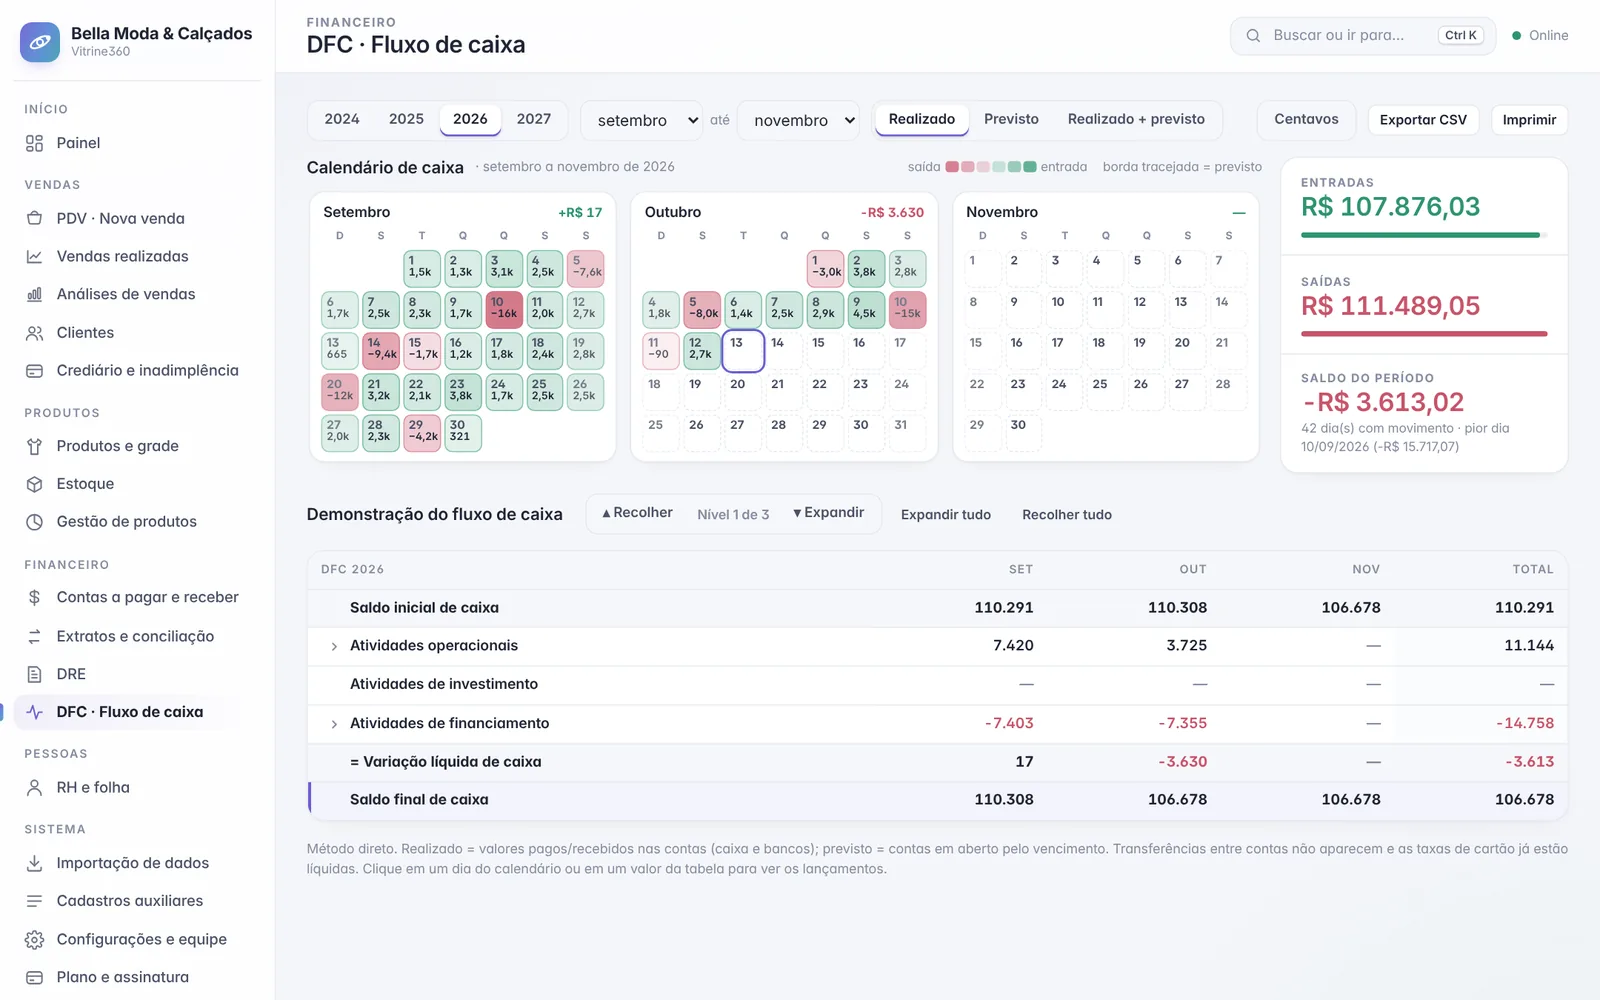The width and height of the screenshot is (1600, 1000).
Task: Open the novembro end month dropdown
Action: coord(798,120)
